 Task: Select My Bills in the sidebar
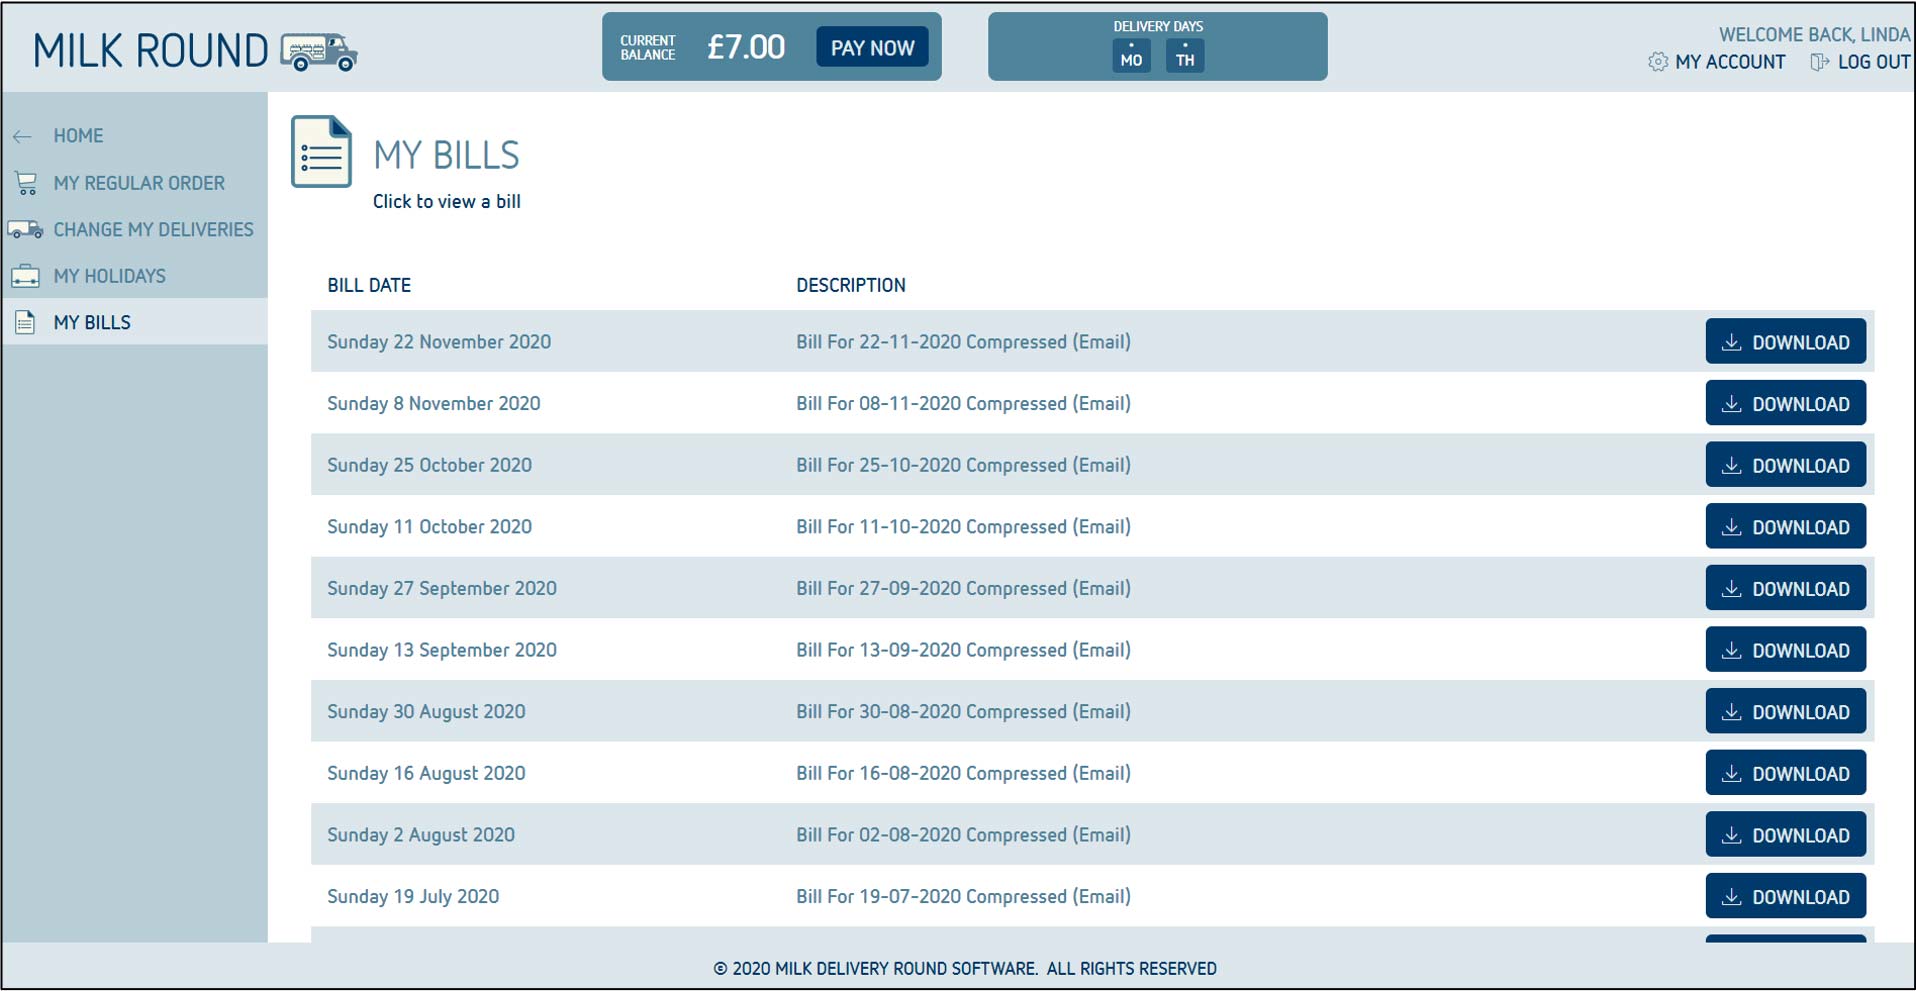tap(92, 322)
